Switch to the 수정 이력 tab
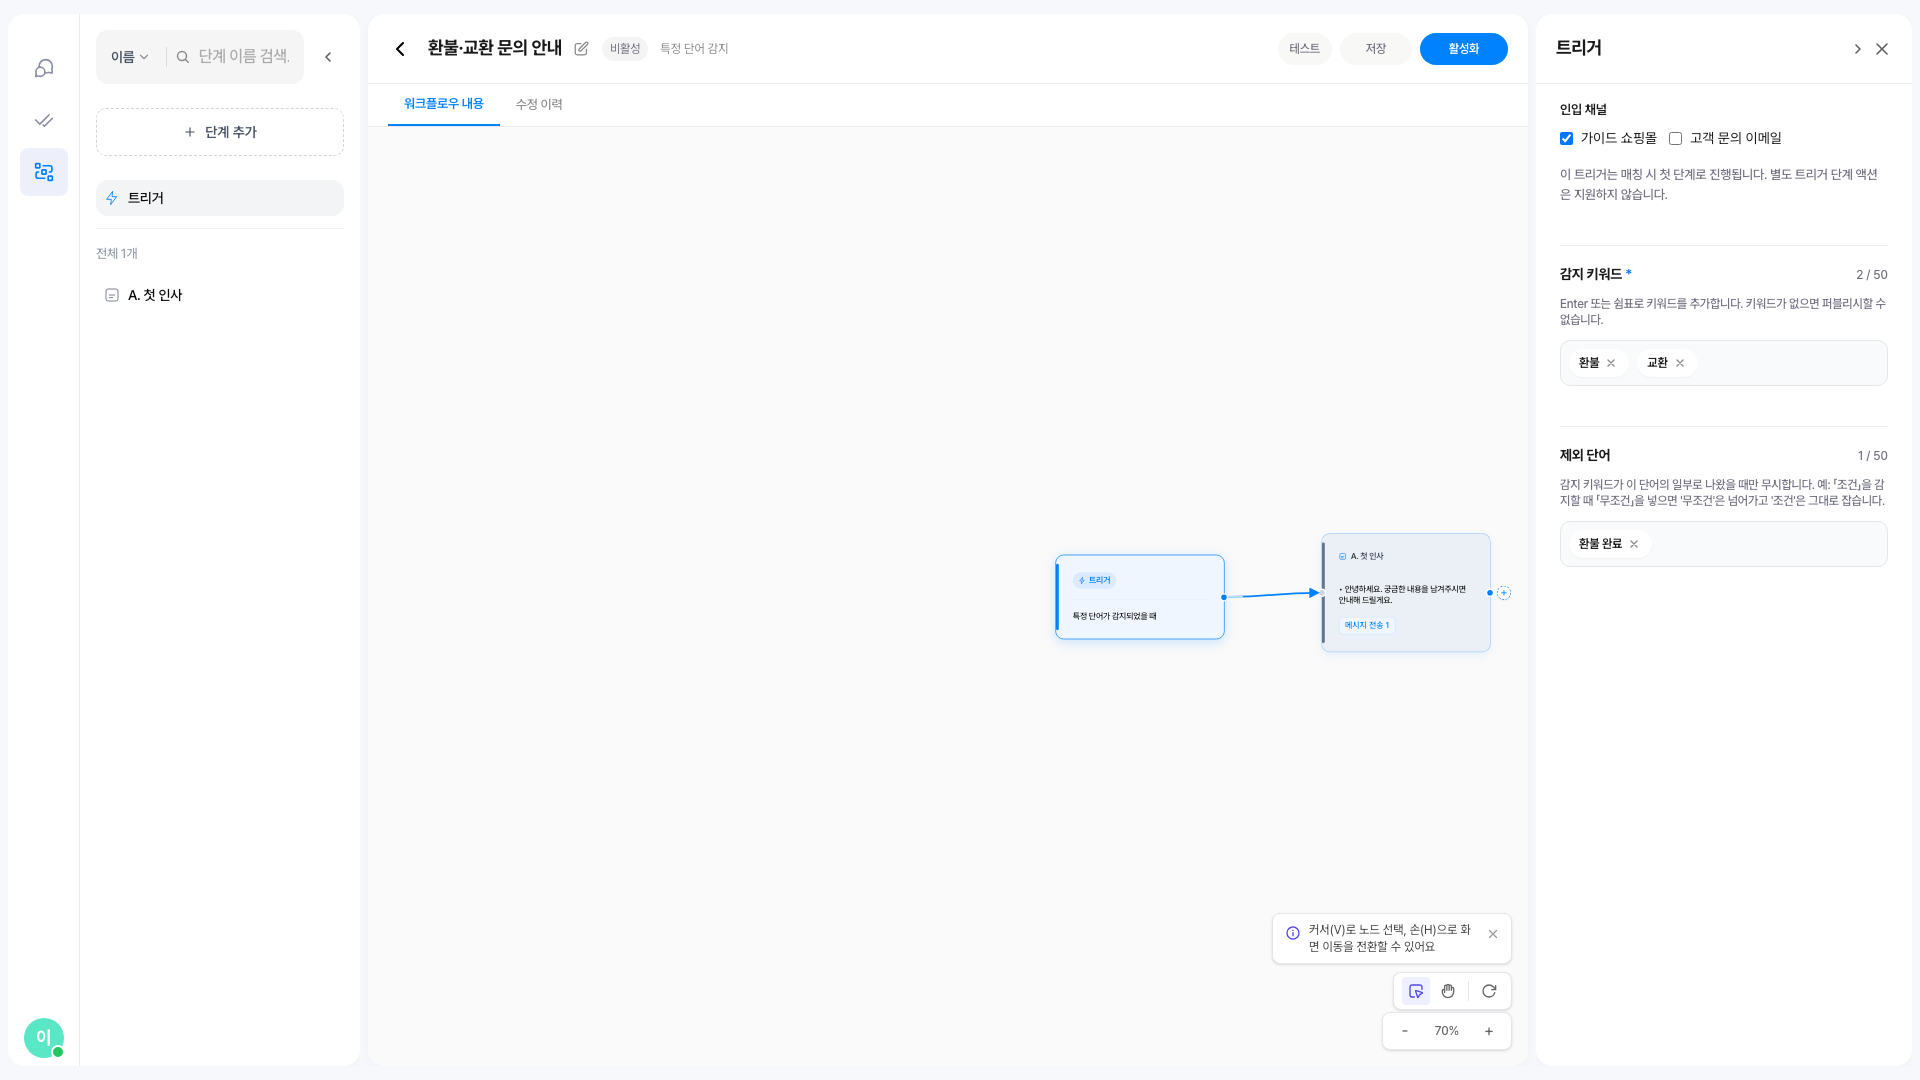The image size is (1920, 1080). [x=539, y=104]
